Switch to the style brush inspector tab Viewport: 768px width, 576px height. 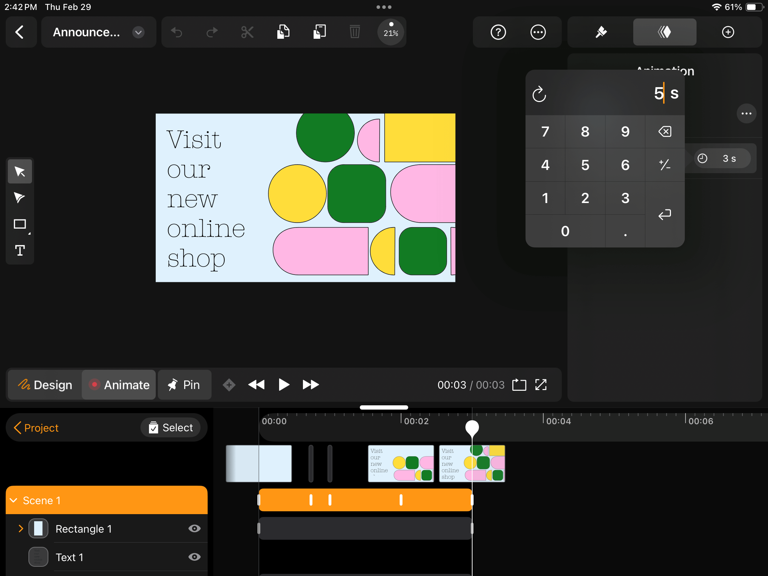(x=601, y=32)
